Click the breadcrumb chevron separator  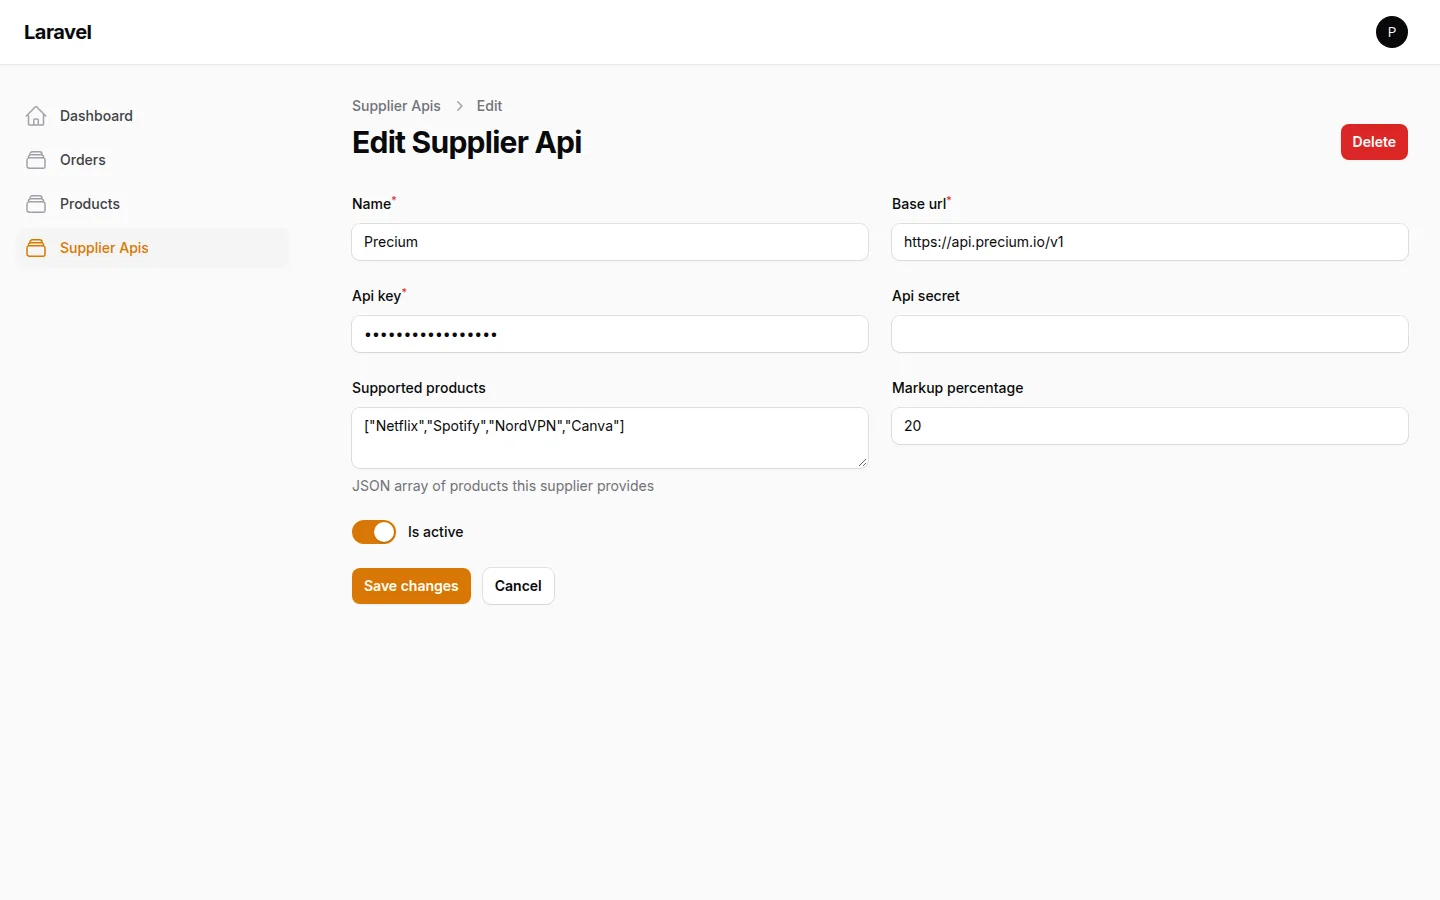point(459,106)
